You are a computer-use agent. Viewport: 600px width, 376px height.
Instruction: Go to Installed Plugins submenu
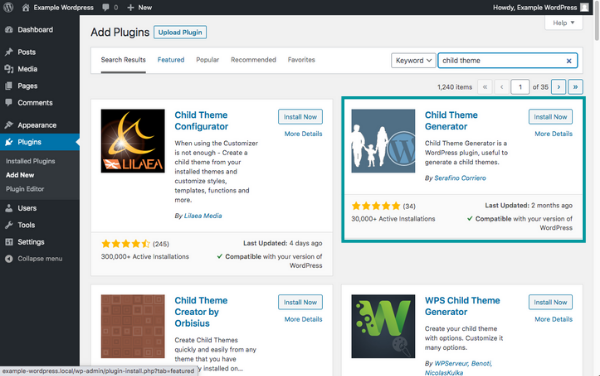coord(30,161)
